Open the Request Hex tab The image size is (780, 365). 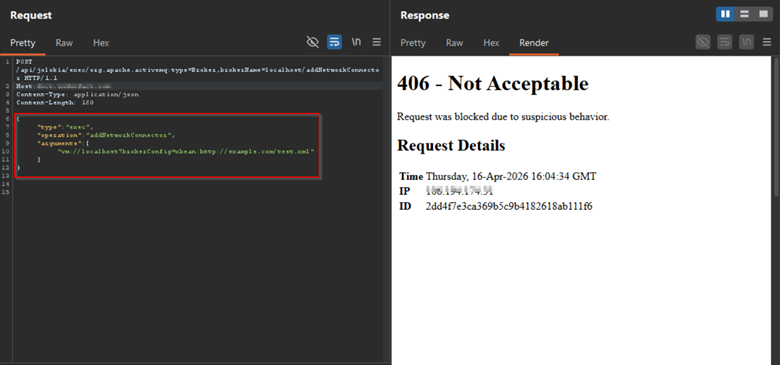[101, 43]
